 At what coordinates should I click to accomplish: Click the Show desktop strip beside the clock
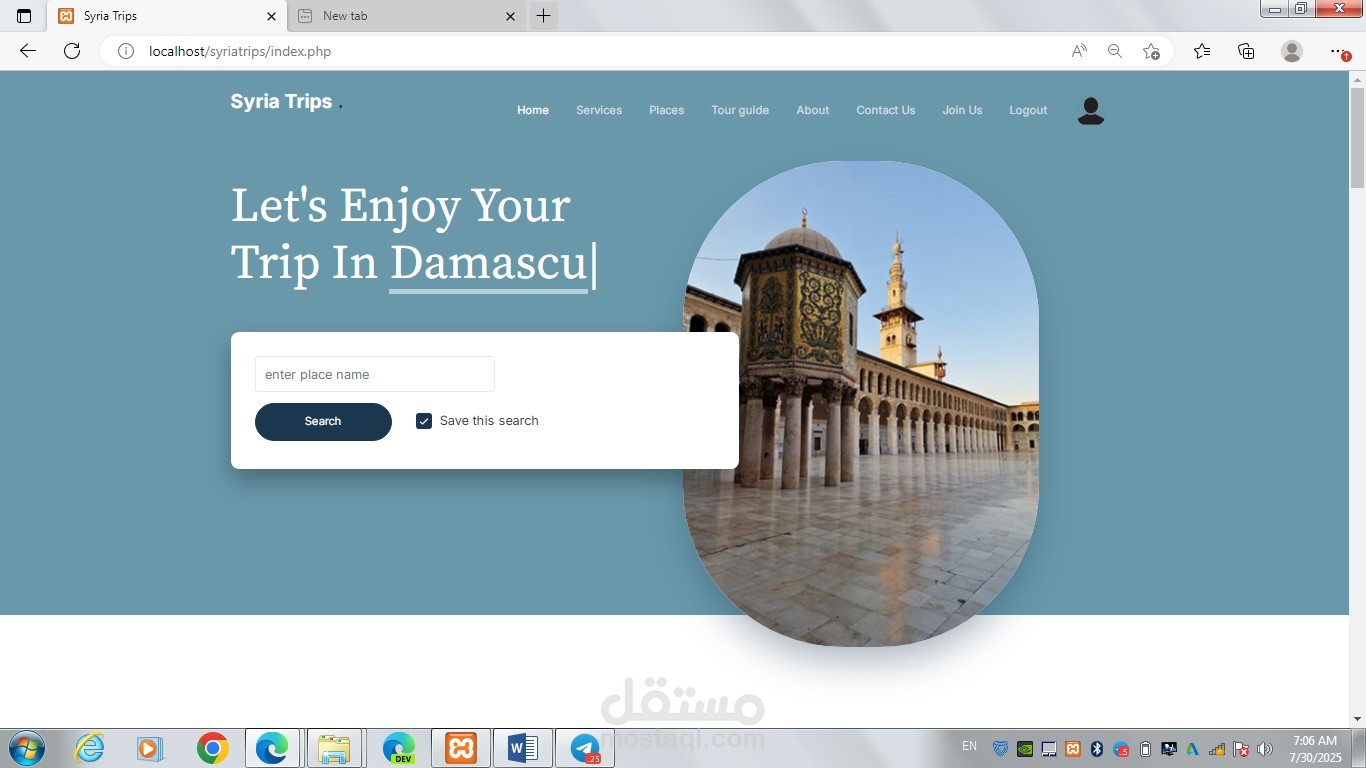point(1359,748)
